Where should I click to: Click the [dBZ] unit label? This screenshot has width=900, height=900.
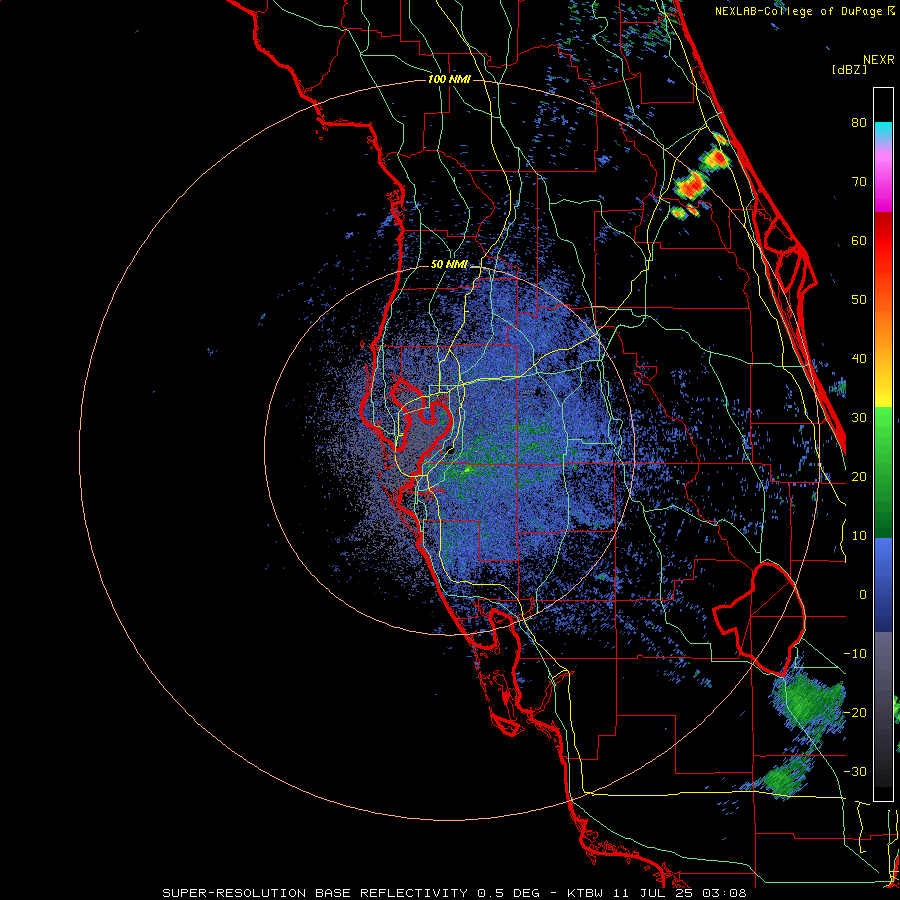849,69
